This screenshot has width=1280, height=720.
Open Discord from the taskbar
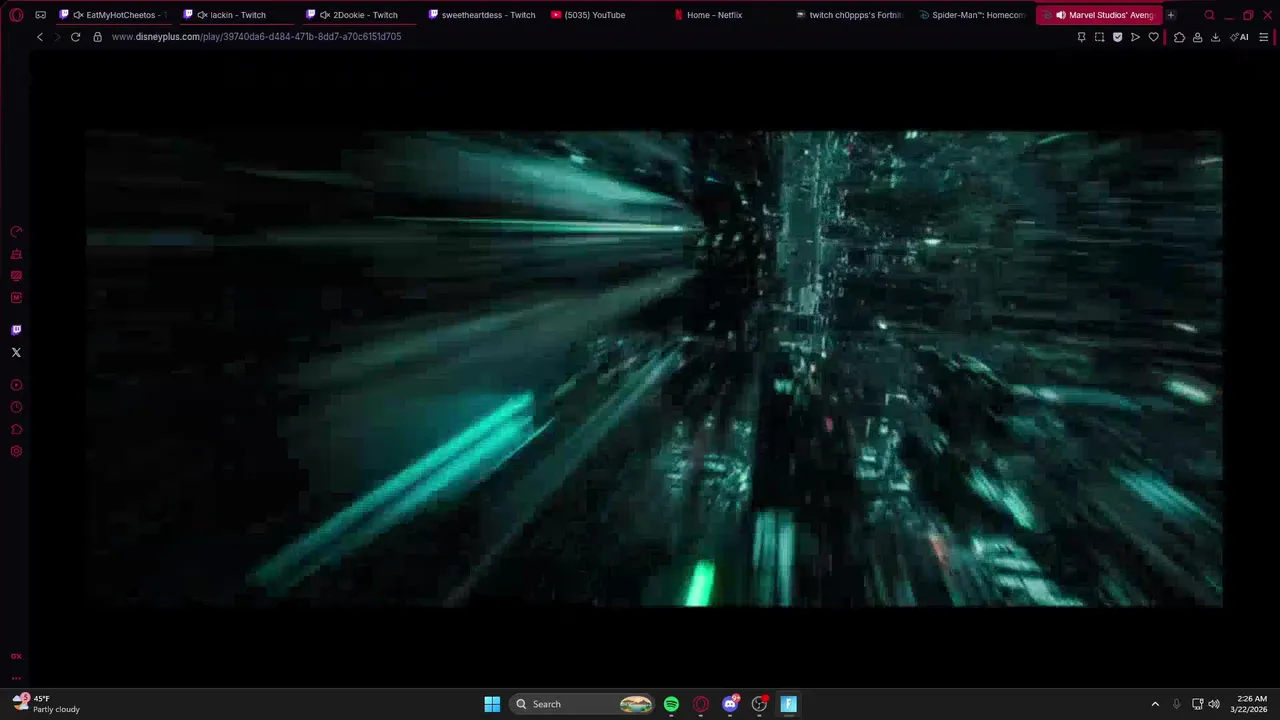[x=731, y=704]
